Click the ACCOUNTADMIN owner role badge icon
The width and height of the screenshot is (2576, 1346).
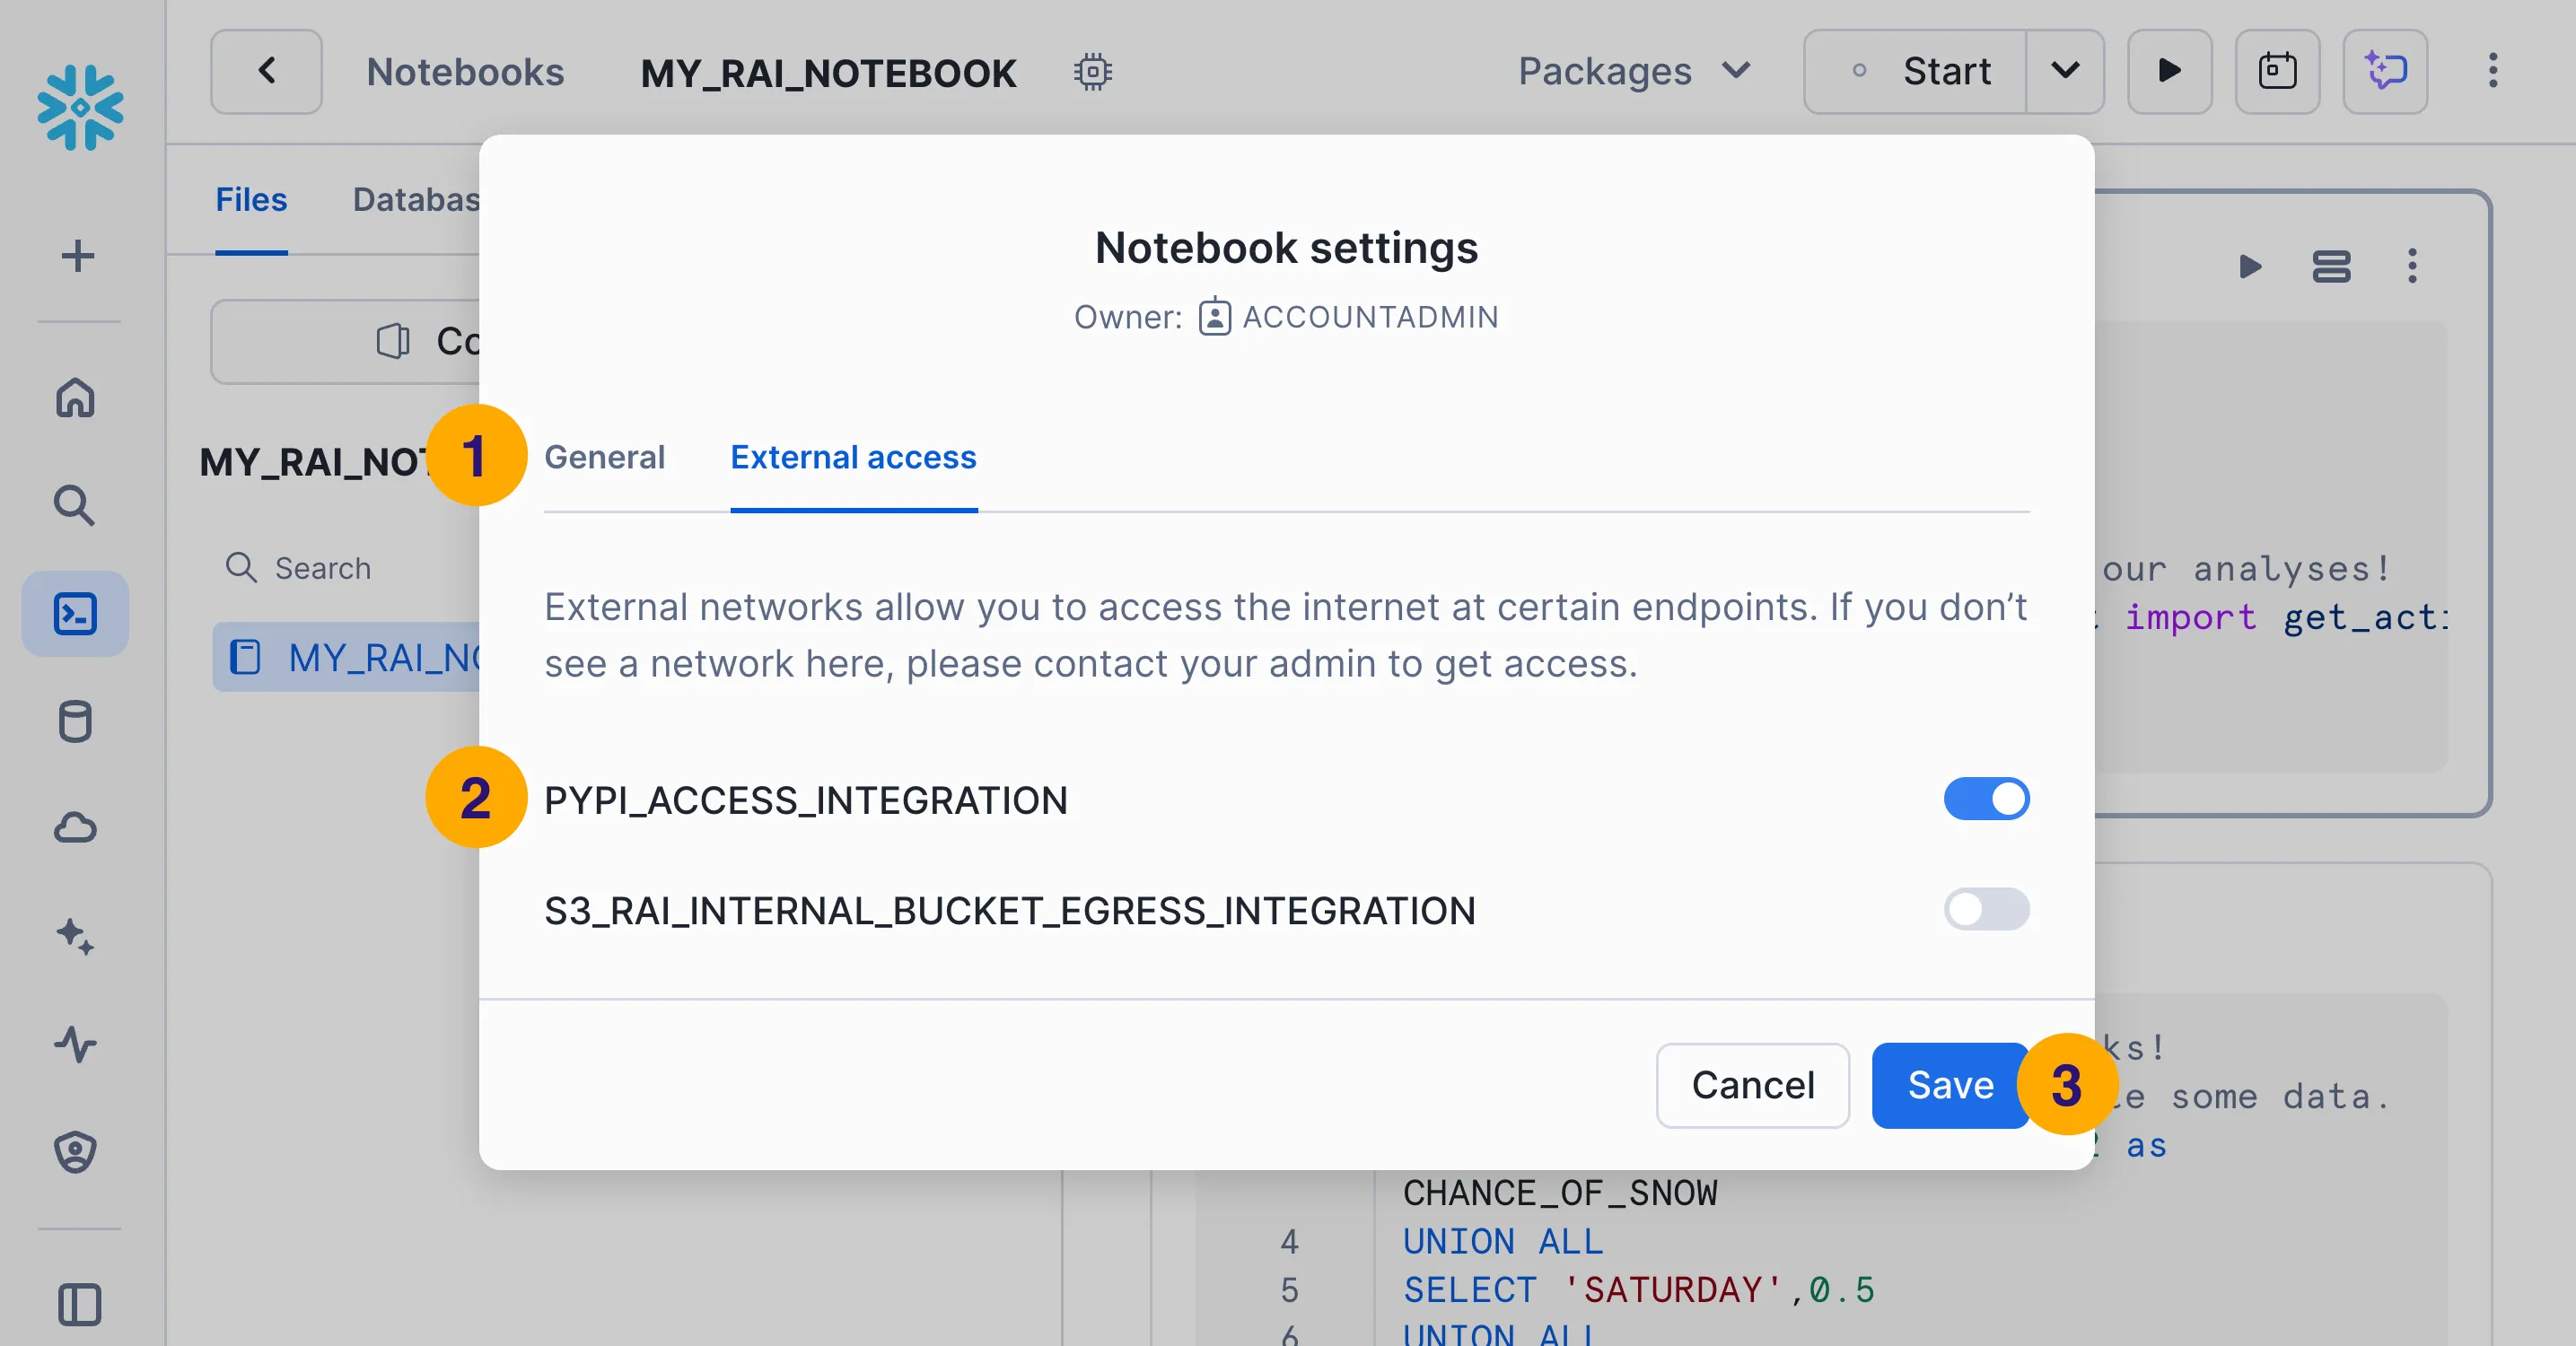1214,317
